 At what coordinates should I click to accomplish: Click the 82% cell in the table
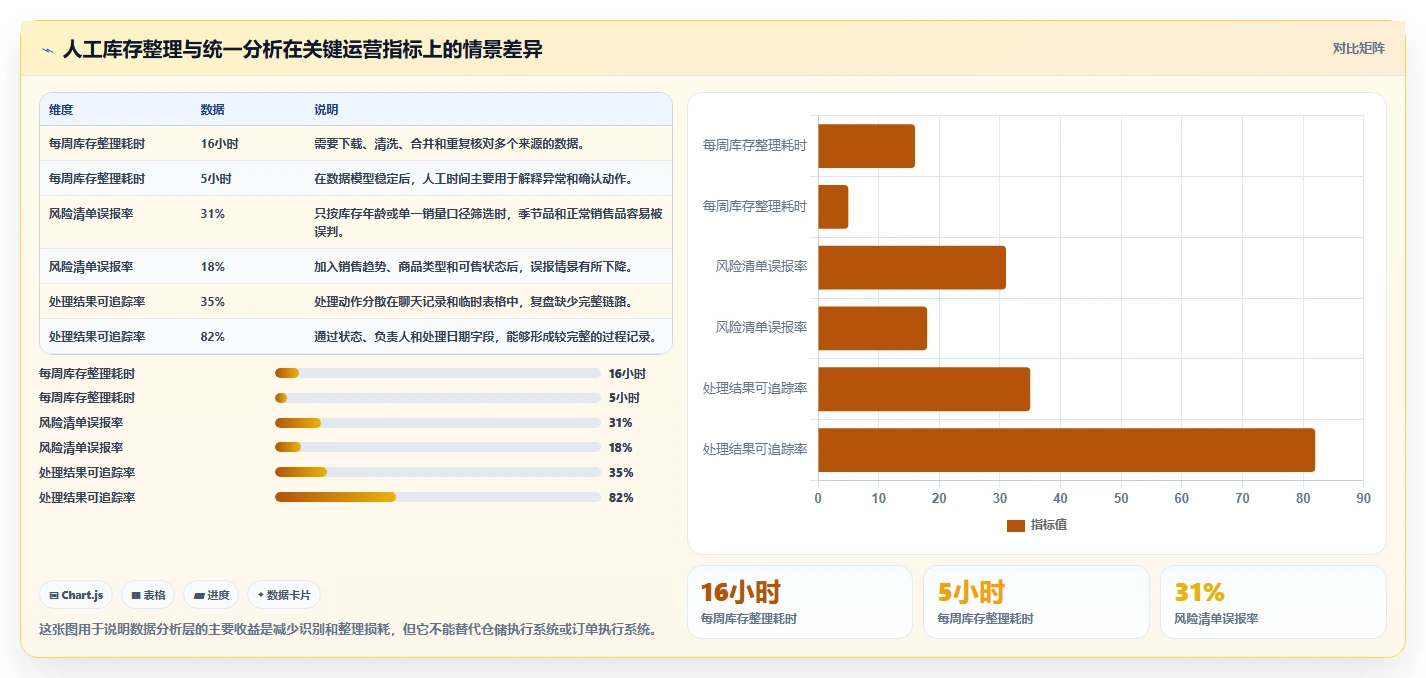(213, 337)
